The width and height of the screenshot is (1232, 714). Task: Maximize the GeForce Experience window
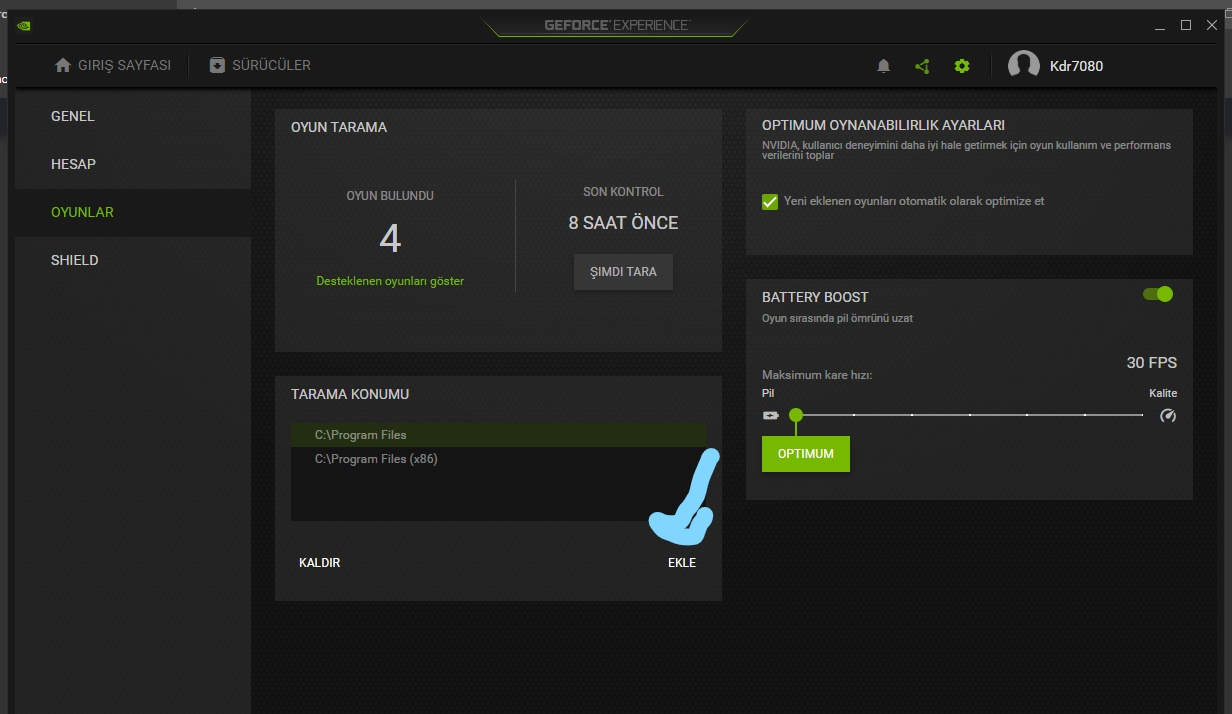pos(1186,25)
